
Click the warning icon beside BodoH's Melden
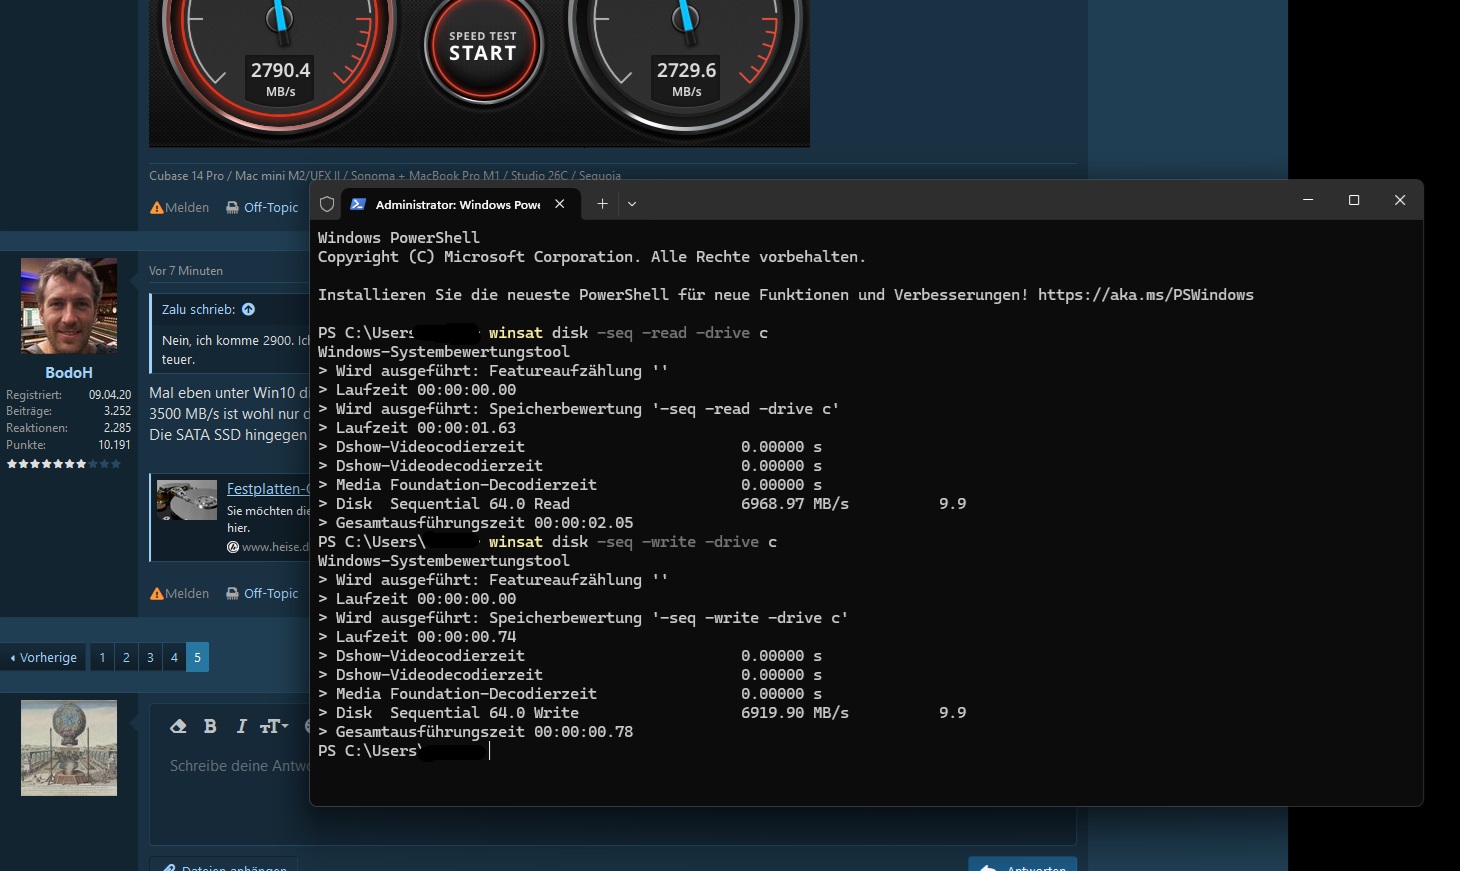(x=157, y=594)
